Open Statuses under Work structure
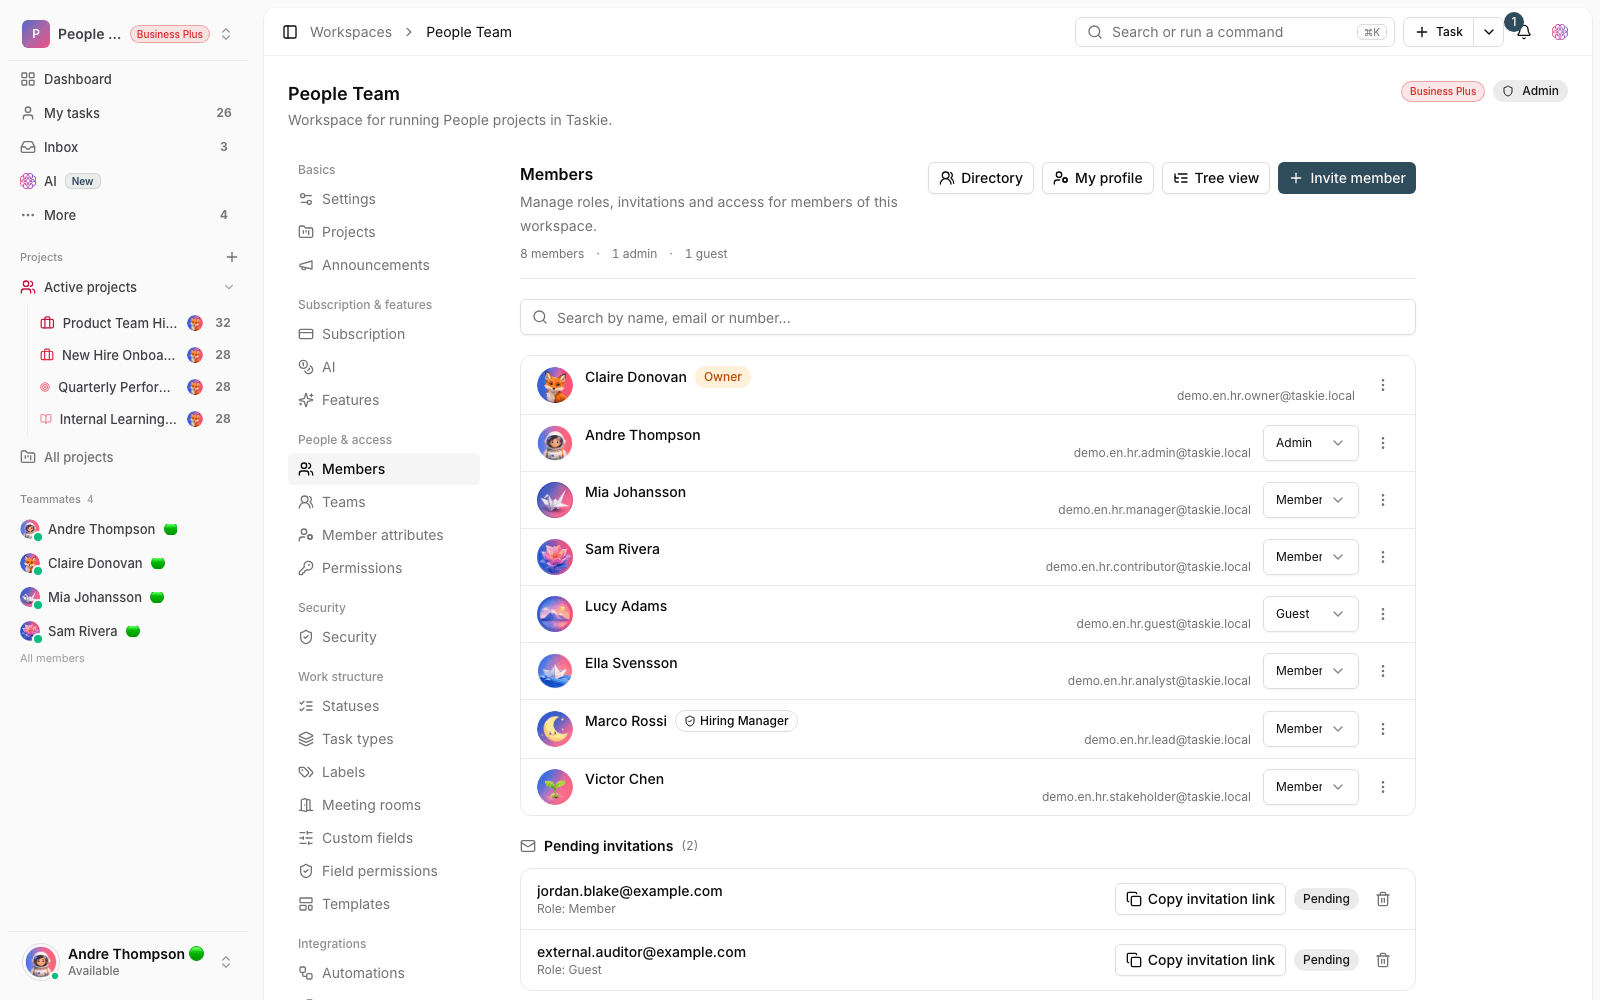The width and height of the screenshot is (1600, 1000). tap(384, 706)
